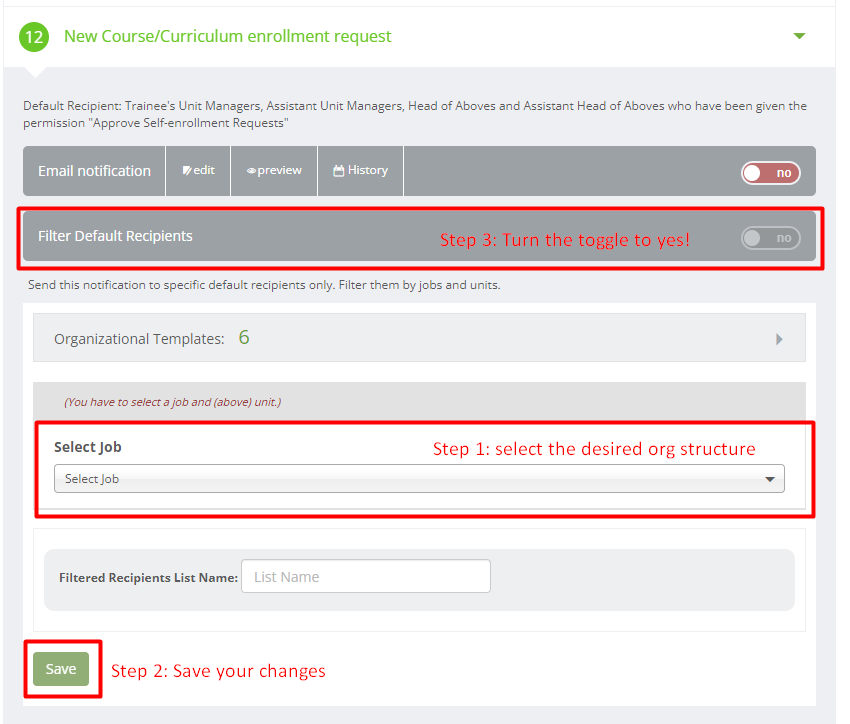Viewport: 850px width, 724px height.
Task: Preview the email notification
Action: (x=274, y=170)
